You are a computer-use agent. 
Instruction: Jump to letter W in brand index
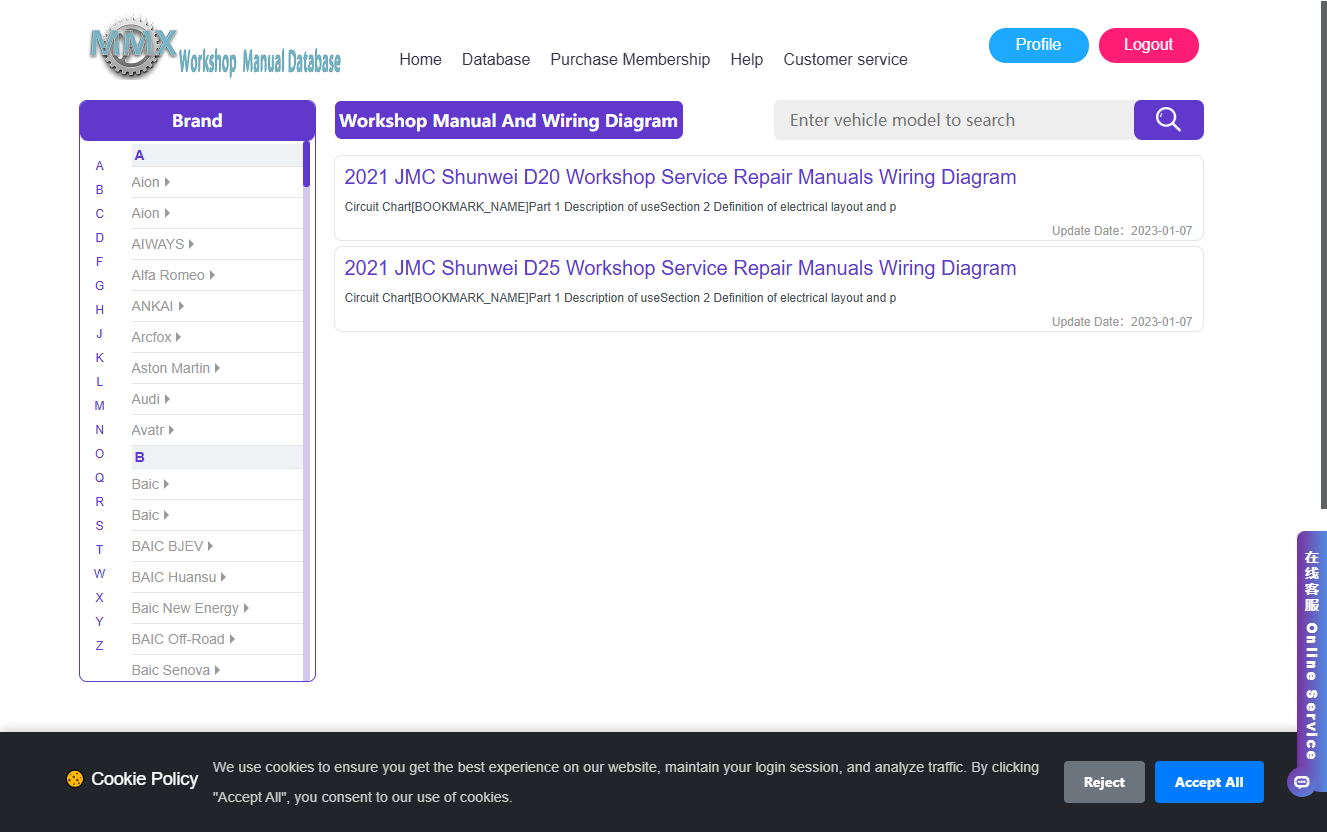pyautogui.click(x=100, y=574)
